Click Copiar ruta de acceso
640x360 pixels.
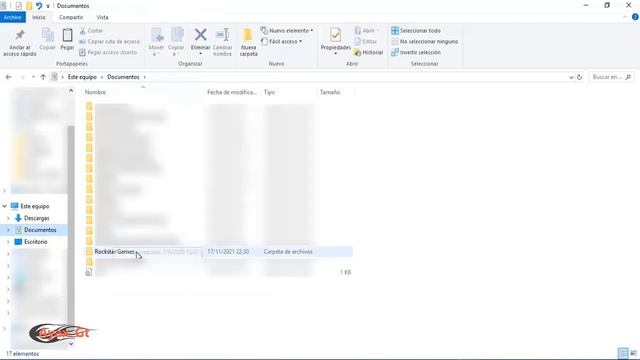tap(109, 42)
